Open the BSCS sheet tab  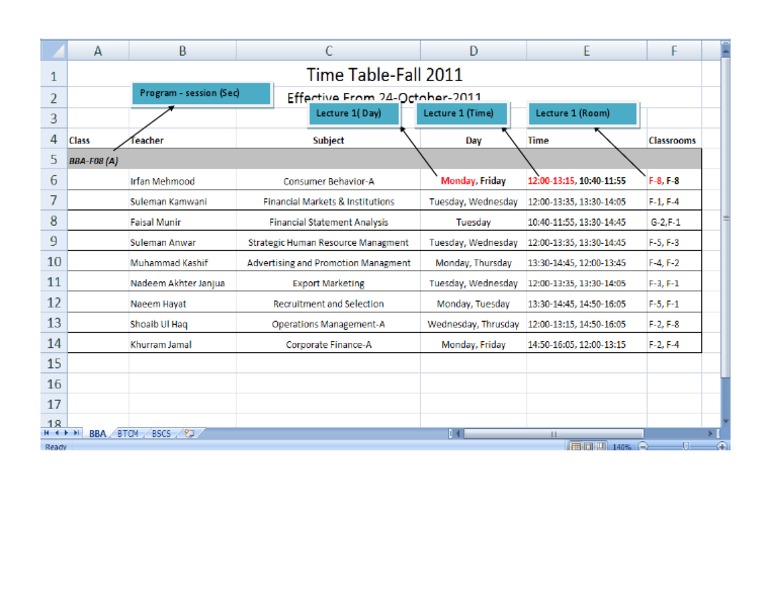pyautogui.click(x=161, y=433)
